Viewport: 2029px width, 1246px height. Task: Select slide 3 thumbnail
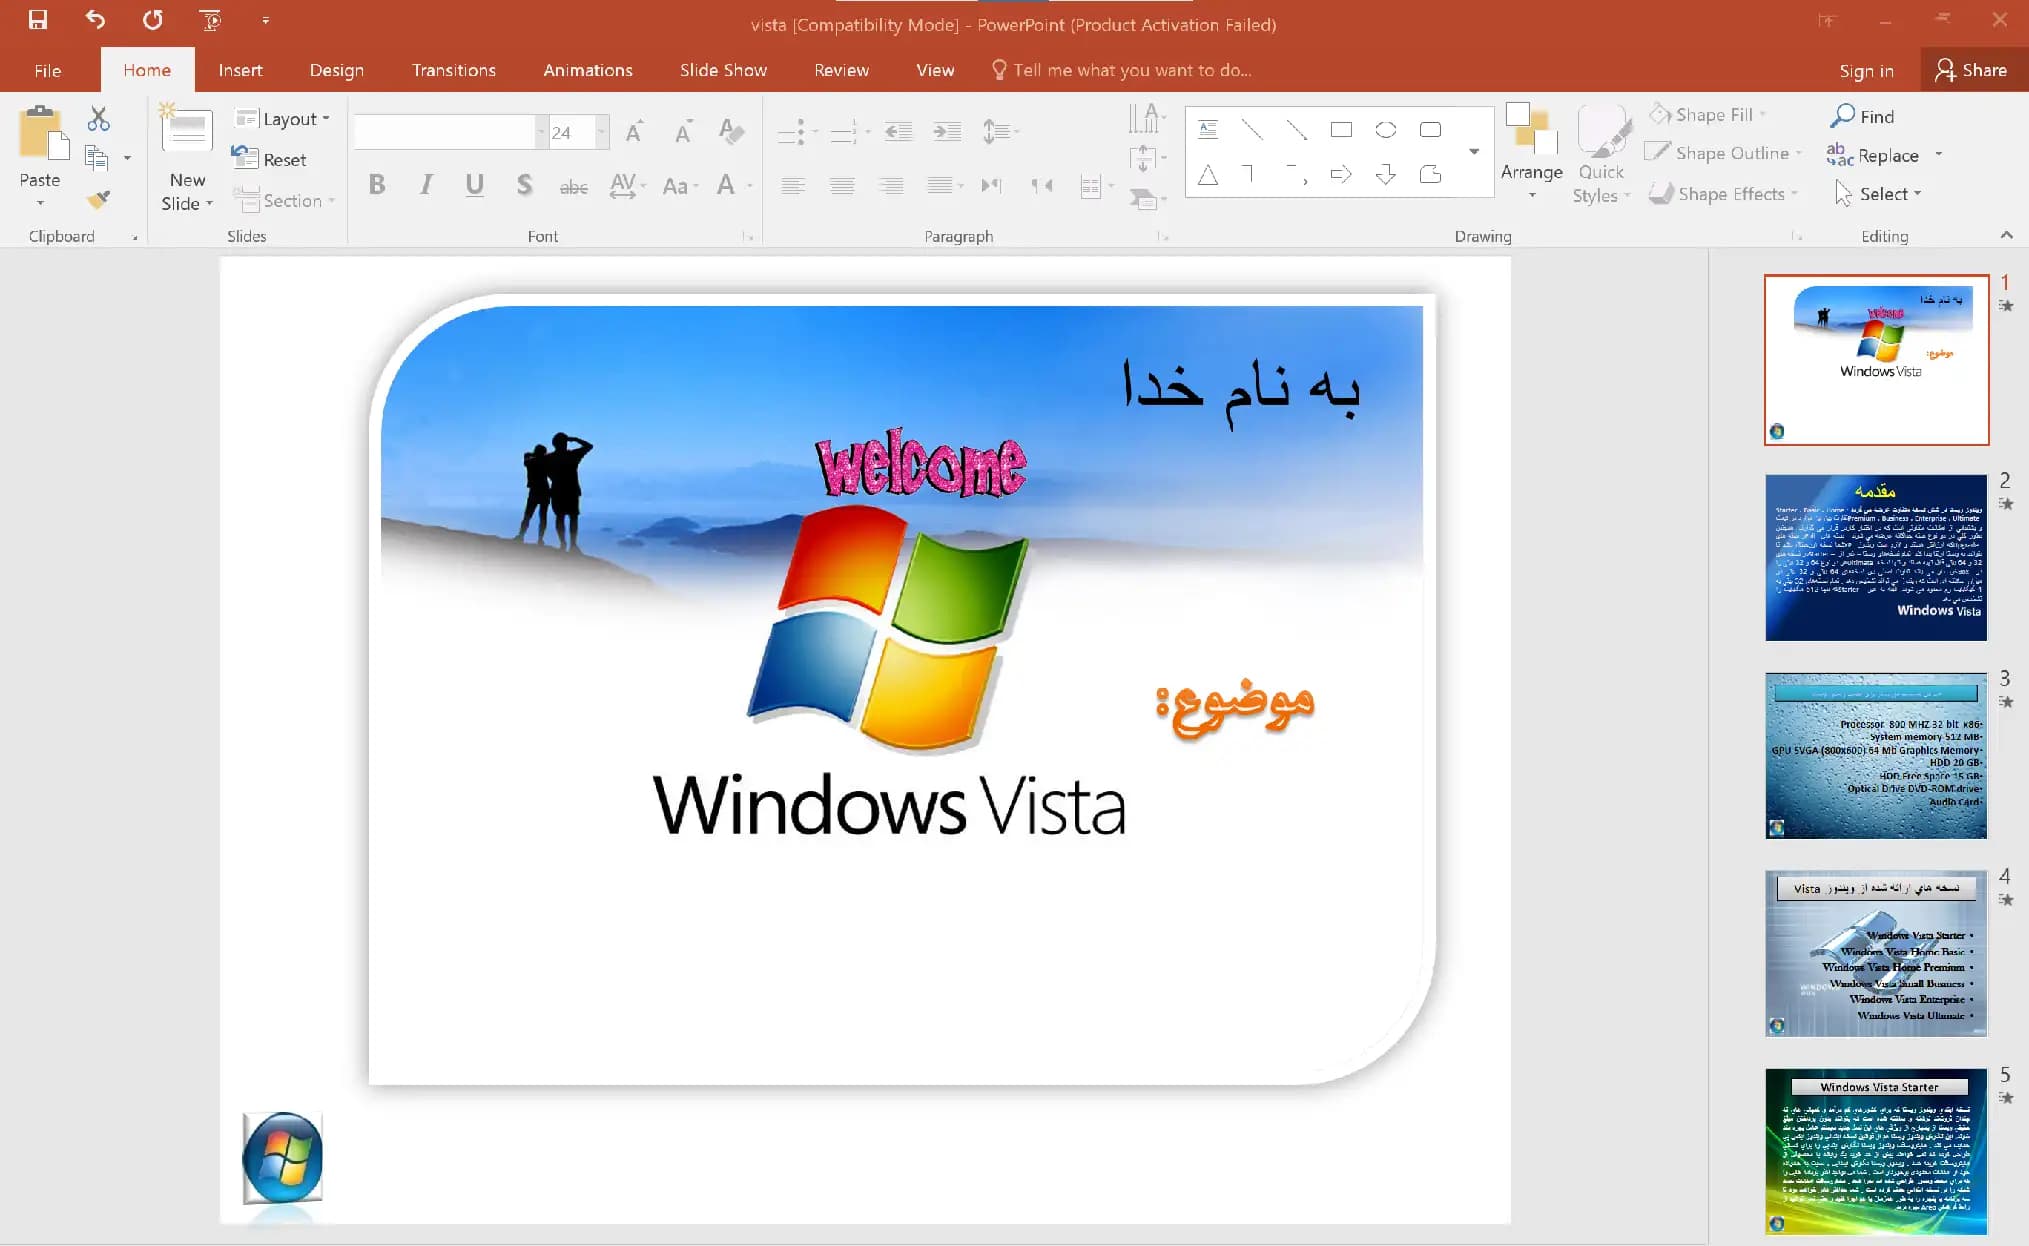tap(1875, 756)
